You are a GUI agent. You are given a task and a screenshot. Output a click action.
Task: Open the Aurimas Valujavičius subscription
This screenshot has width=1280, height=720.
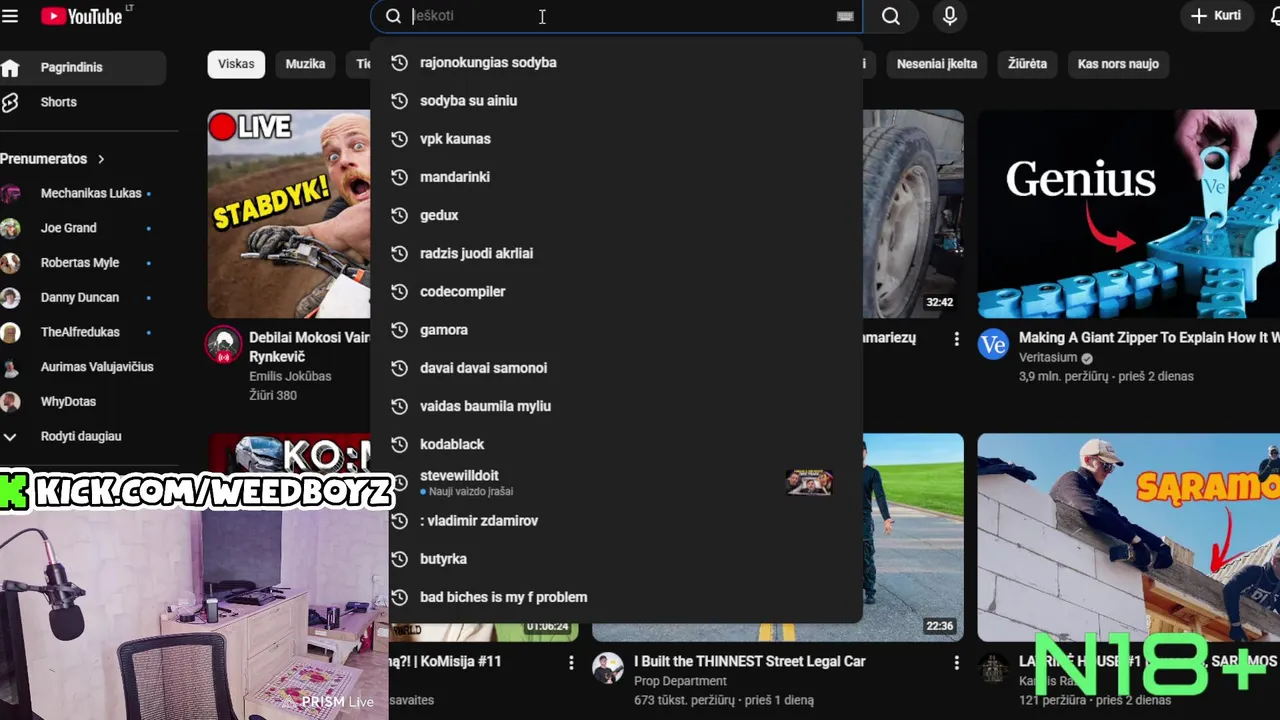83,367
